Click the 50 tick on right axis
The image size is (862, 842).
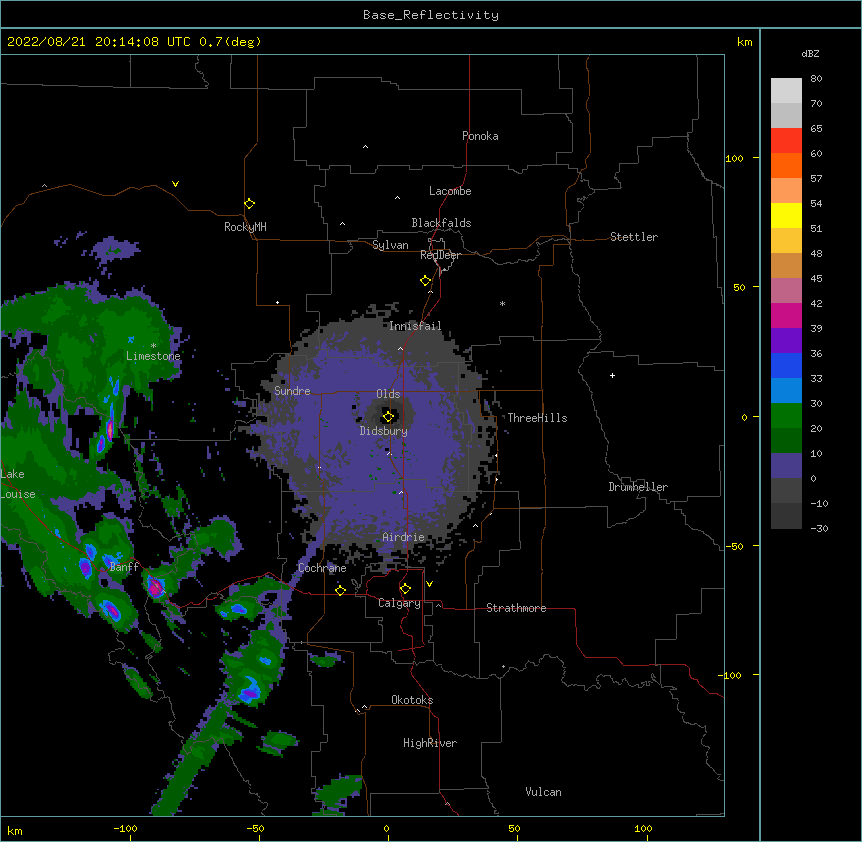(739, 287)
